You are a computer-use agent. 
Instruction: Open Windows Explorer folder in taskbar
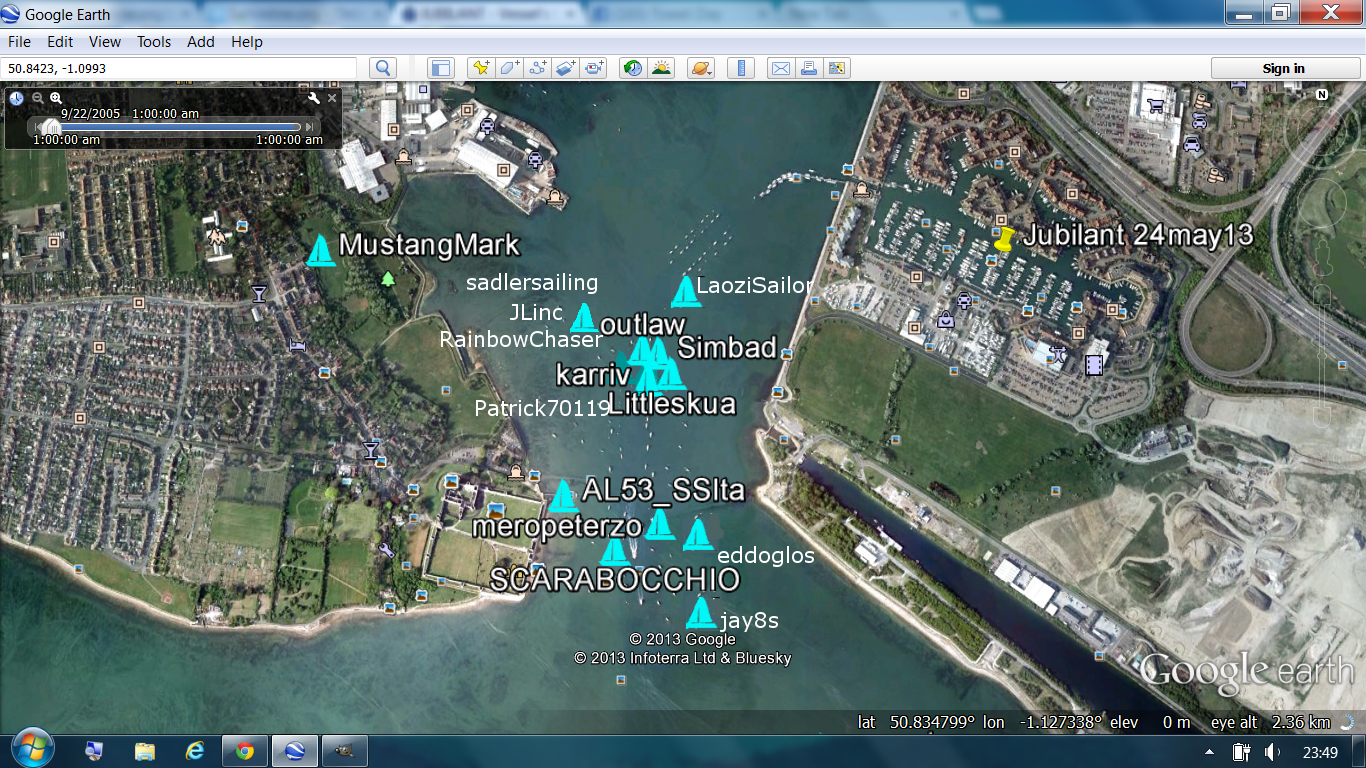tap(145, 751)
